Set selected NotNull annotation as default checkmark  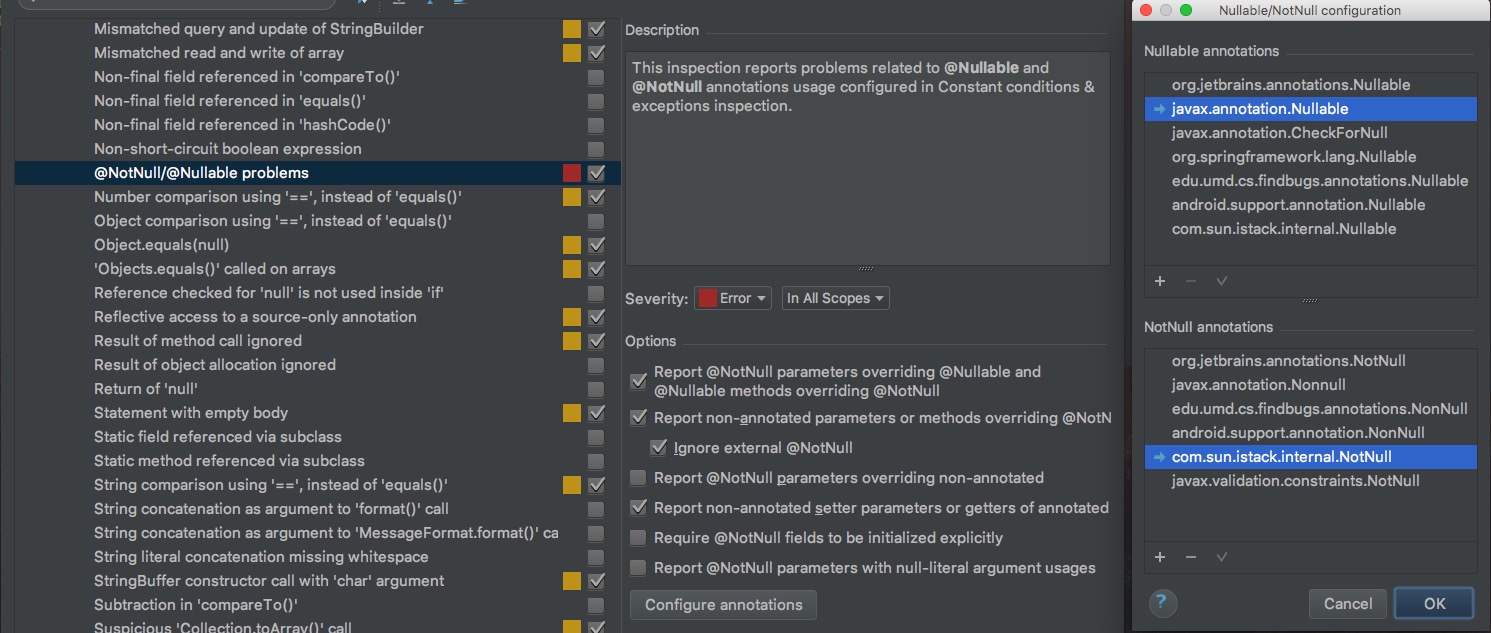coord(1221,557)
